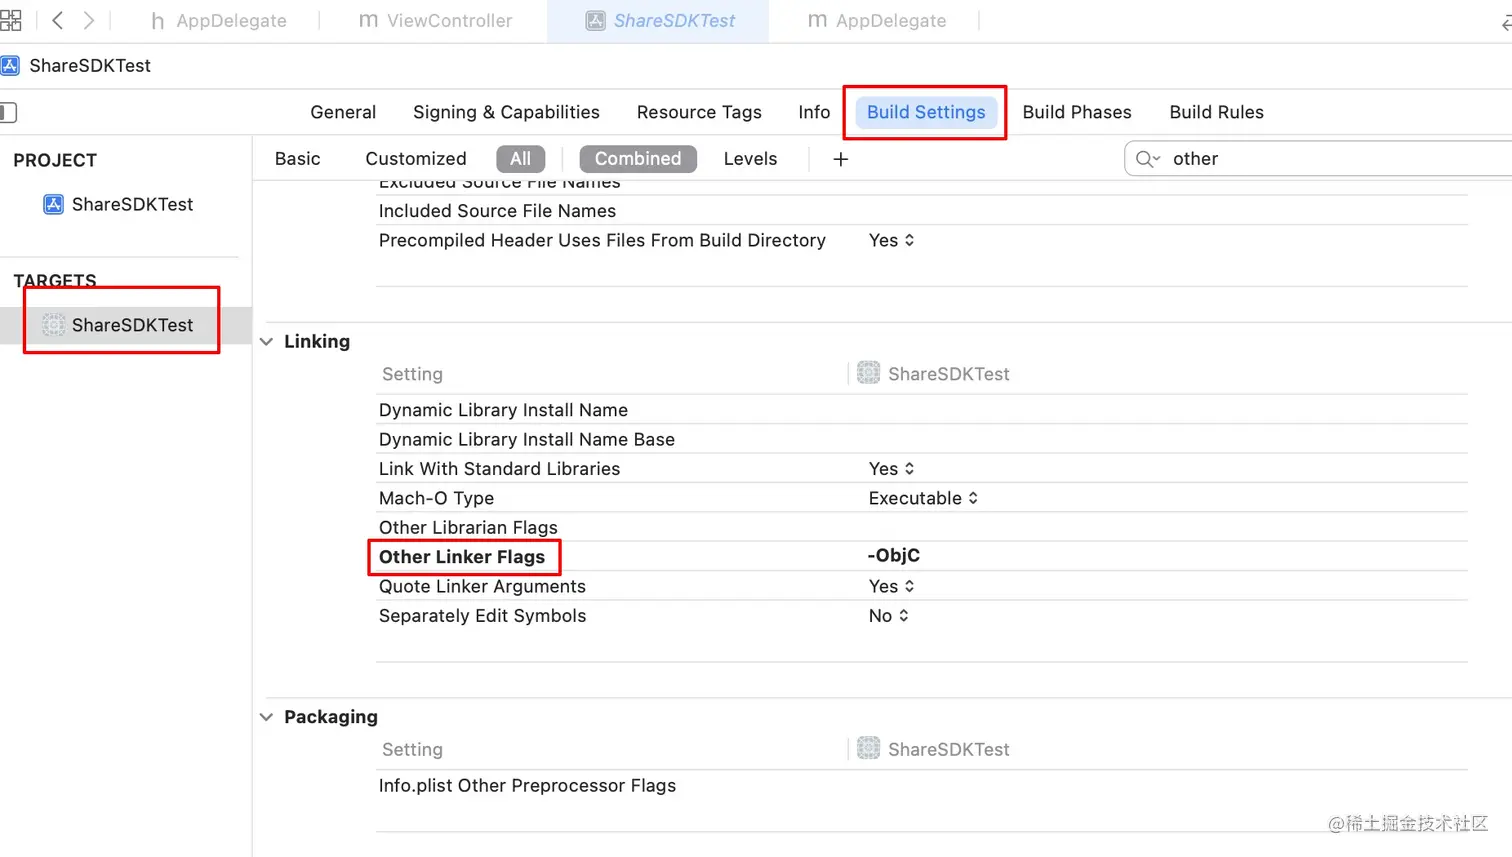Open the Info tab
This screenshot has height=857, width=1512.
814,112
